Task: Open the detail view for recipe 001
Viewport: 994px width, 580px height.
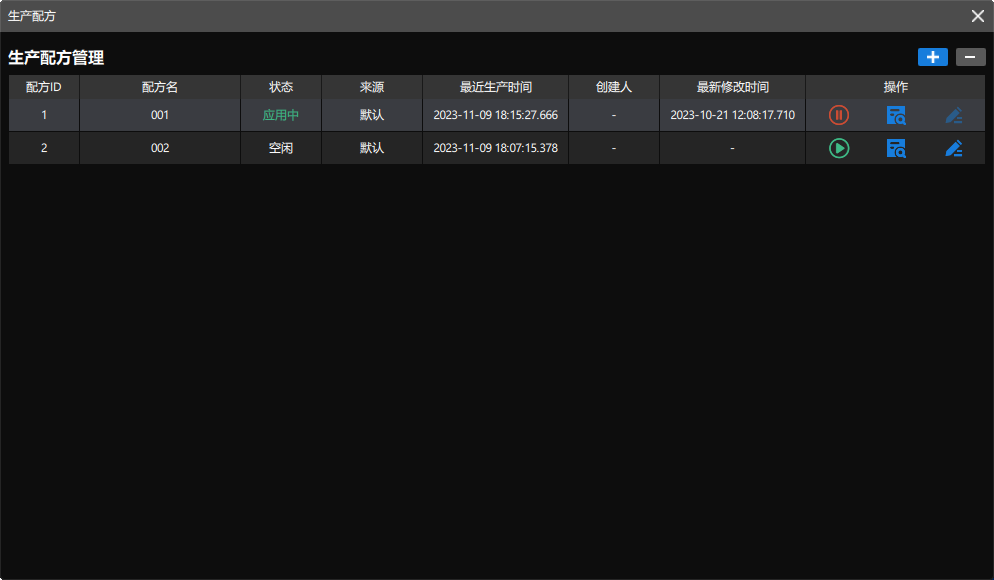Action: [895, 114]
